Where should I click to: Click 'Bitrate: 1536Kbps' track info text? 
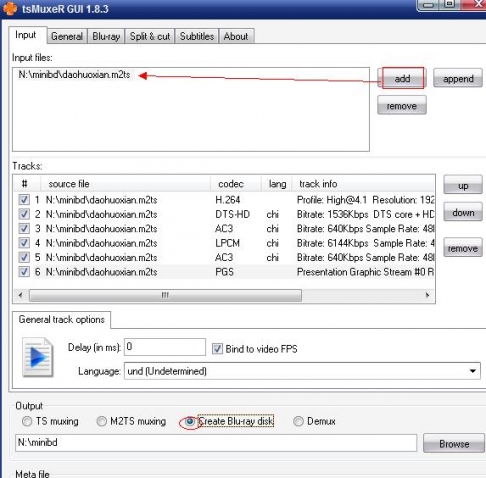click(x=332, y=214)
